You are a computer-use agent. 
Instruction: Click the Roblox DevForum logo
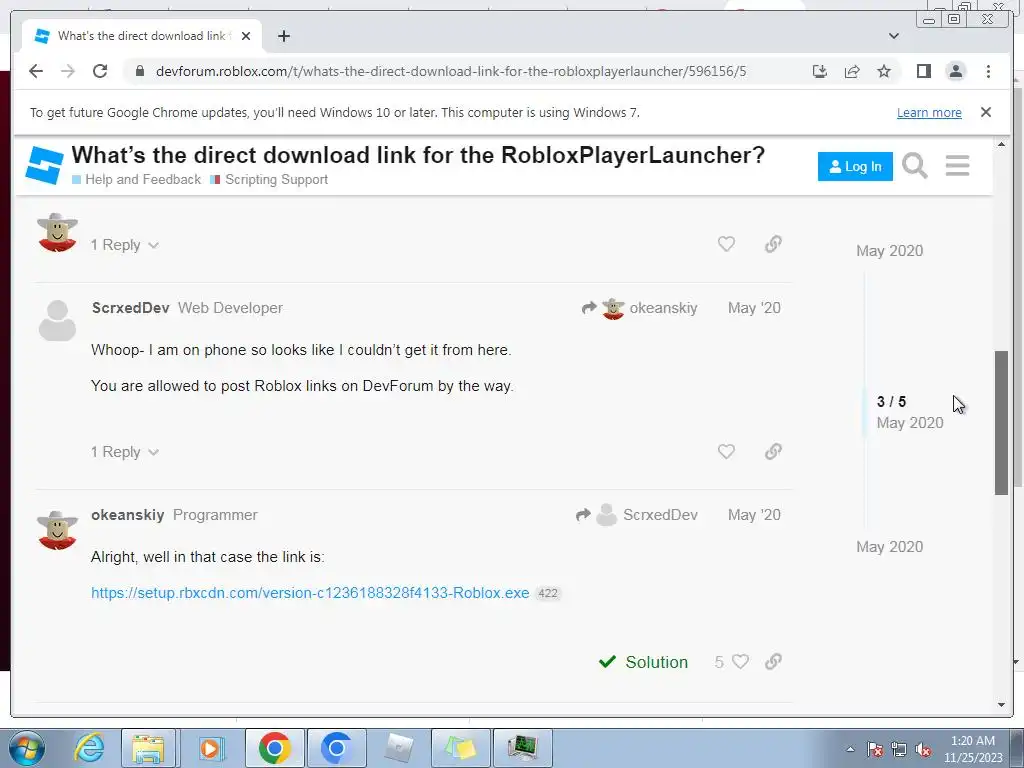[x=44, y=165]
